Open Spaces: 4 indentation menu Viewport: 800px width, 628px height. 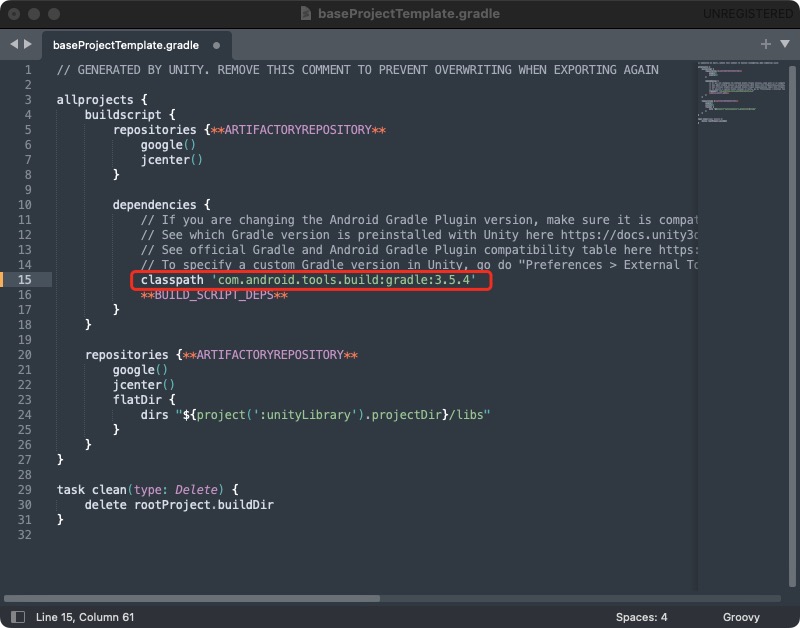(x=641, y=617)
